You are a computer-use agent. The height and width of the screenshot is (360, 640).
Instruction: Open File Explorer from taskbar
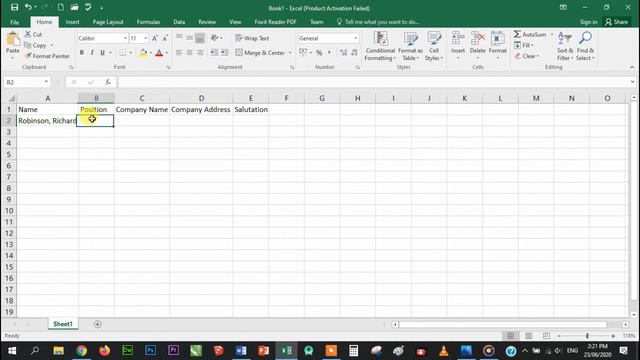tap(58, 351)
